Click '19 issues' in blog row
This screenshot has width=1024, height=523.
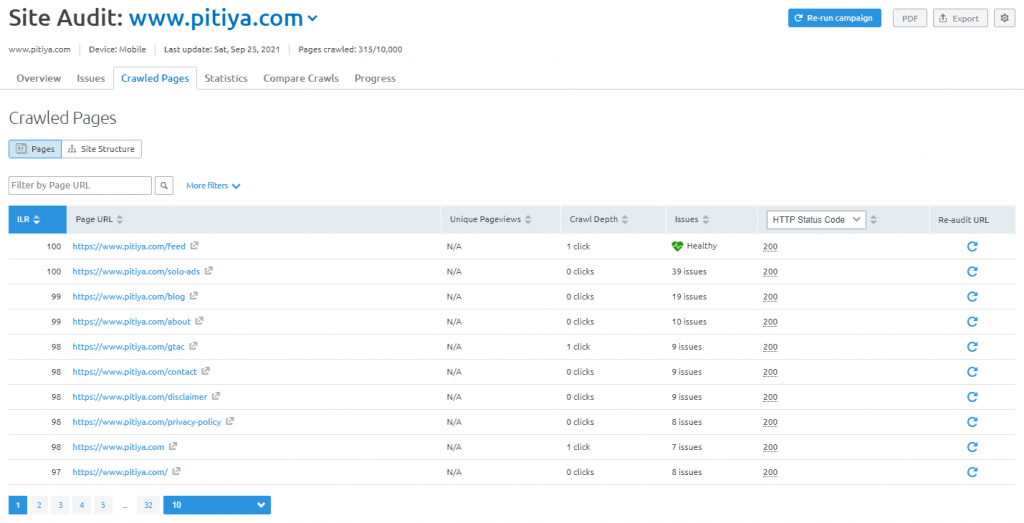pos(689,296)
